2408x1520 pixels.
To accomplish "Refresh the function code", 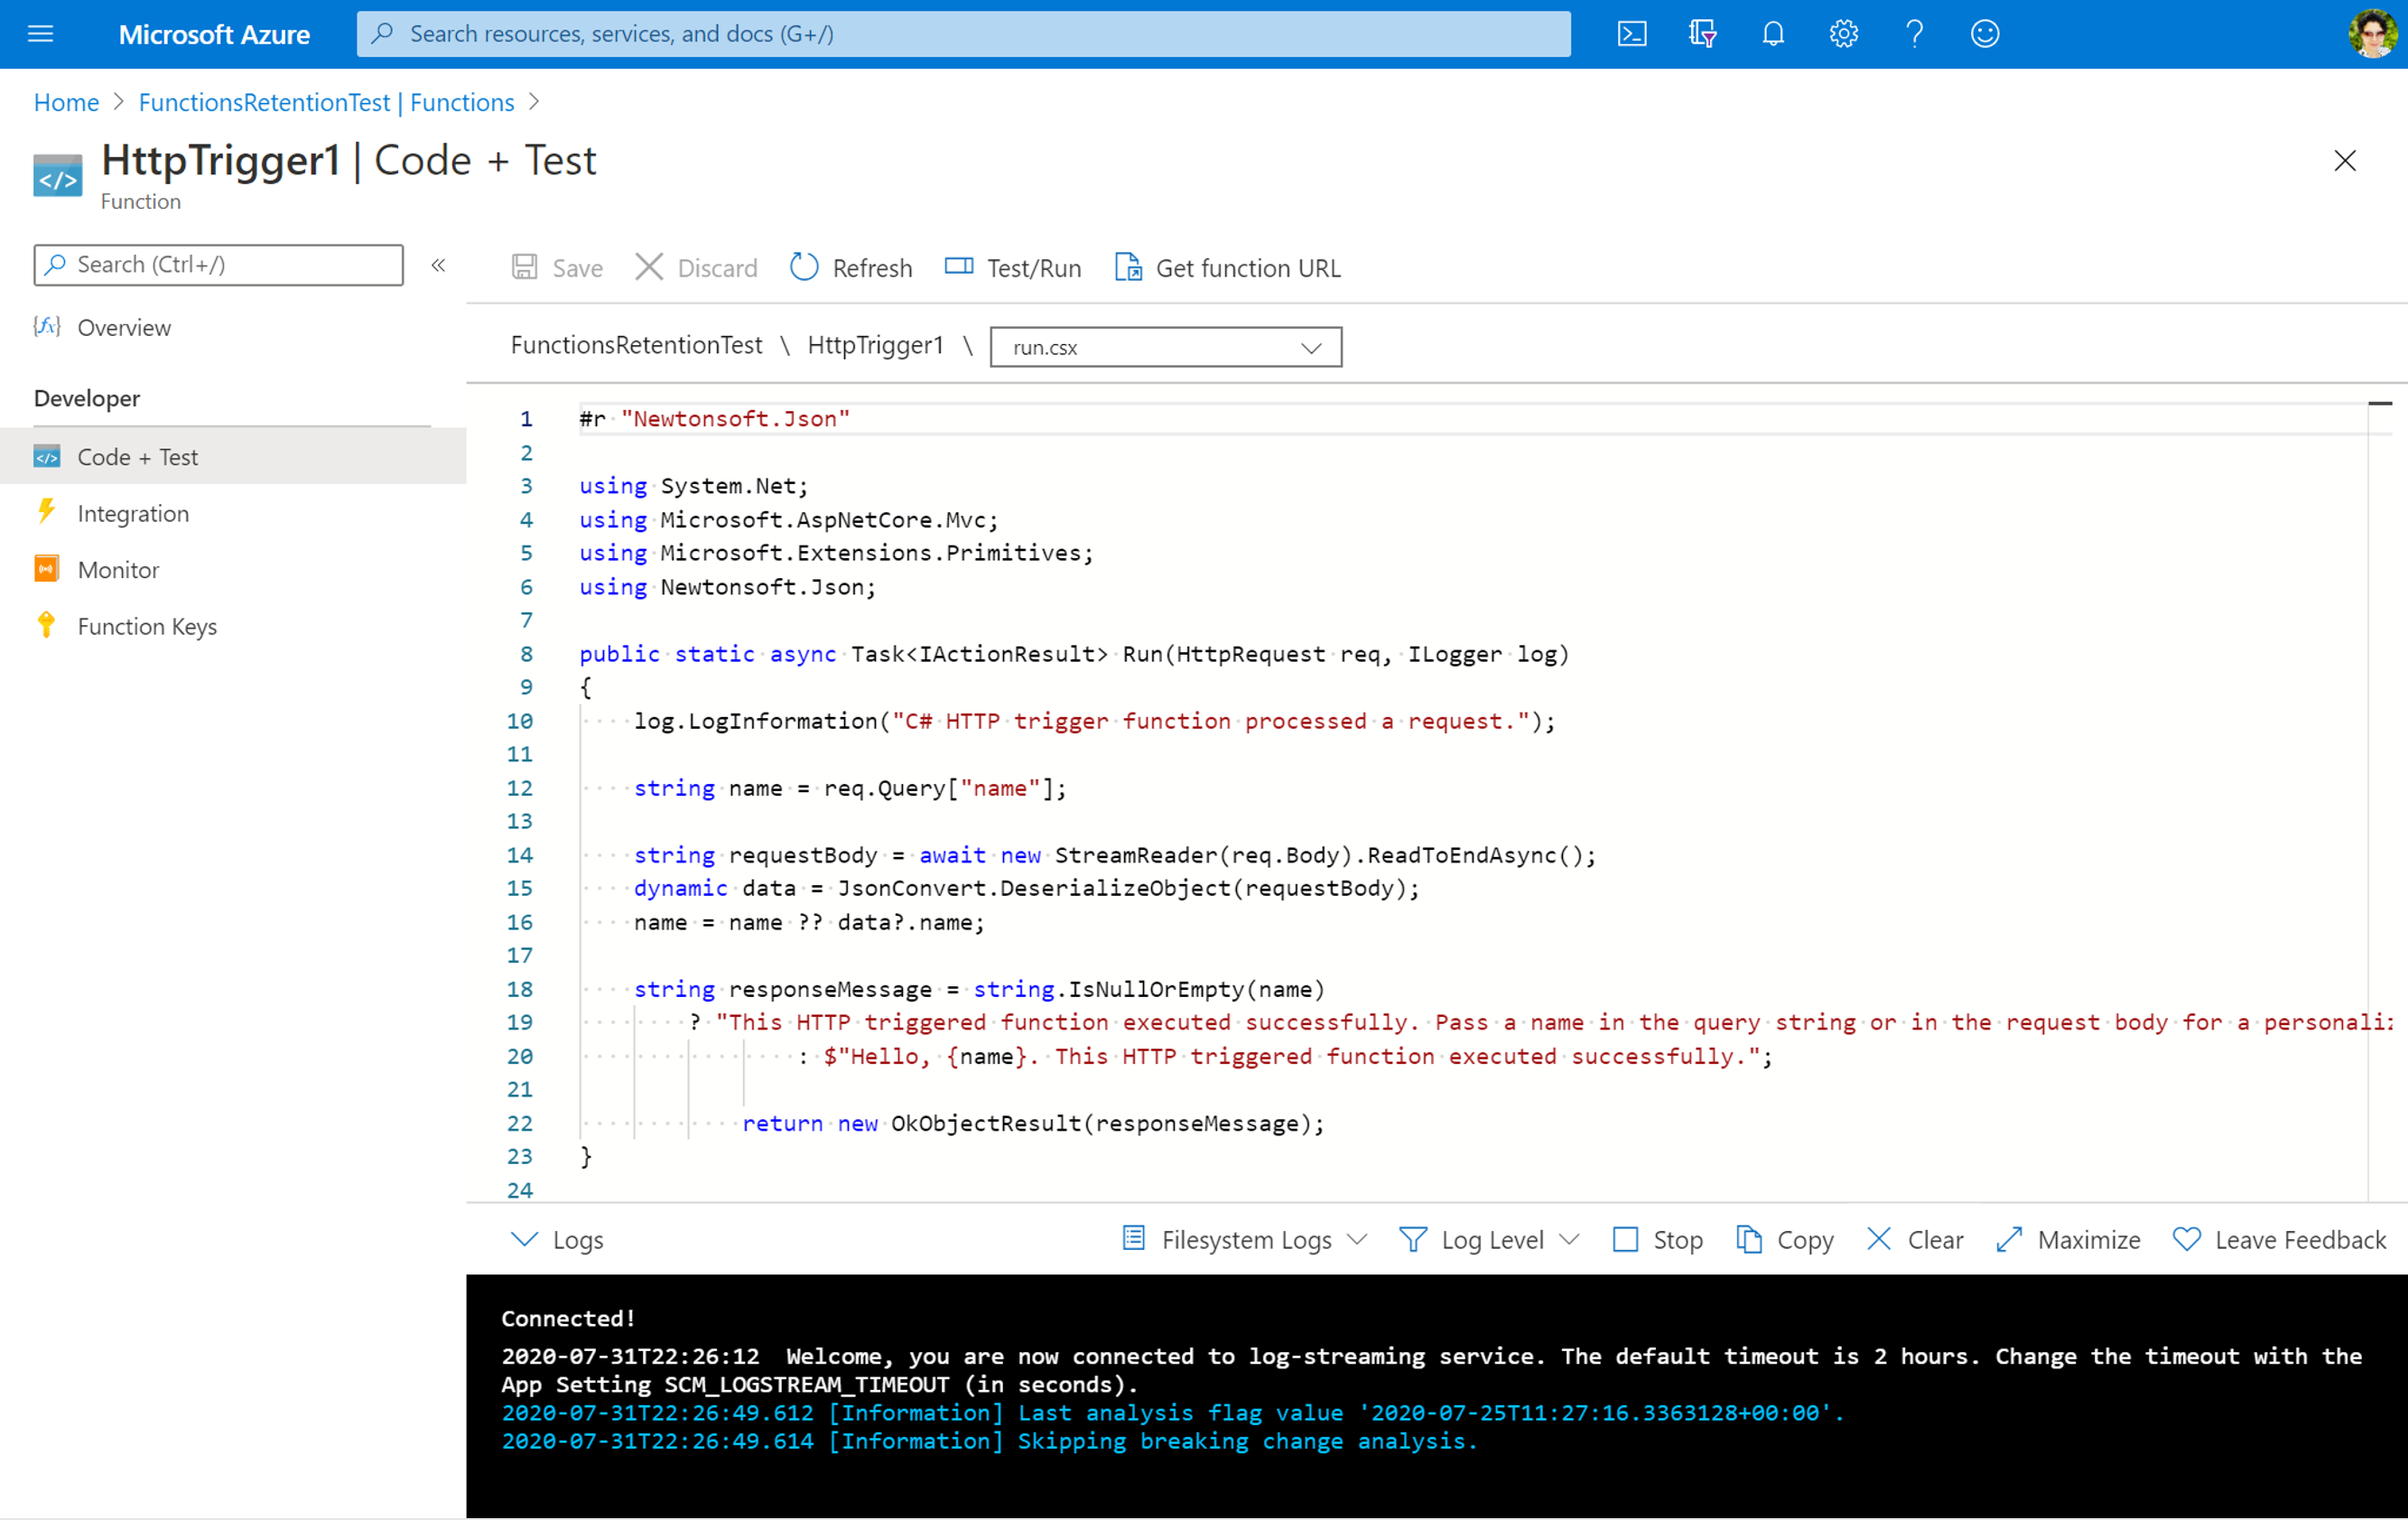I will pos(851,268).
